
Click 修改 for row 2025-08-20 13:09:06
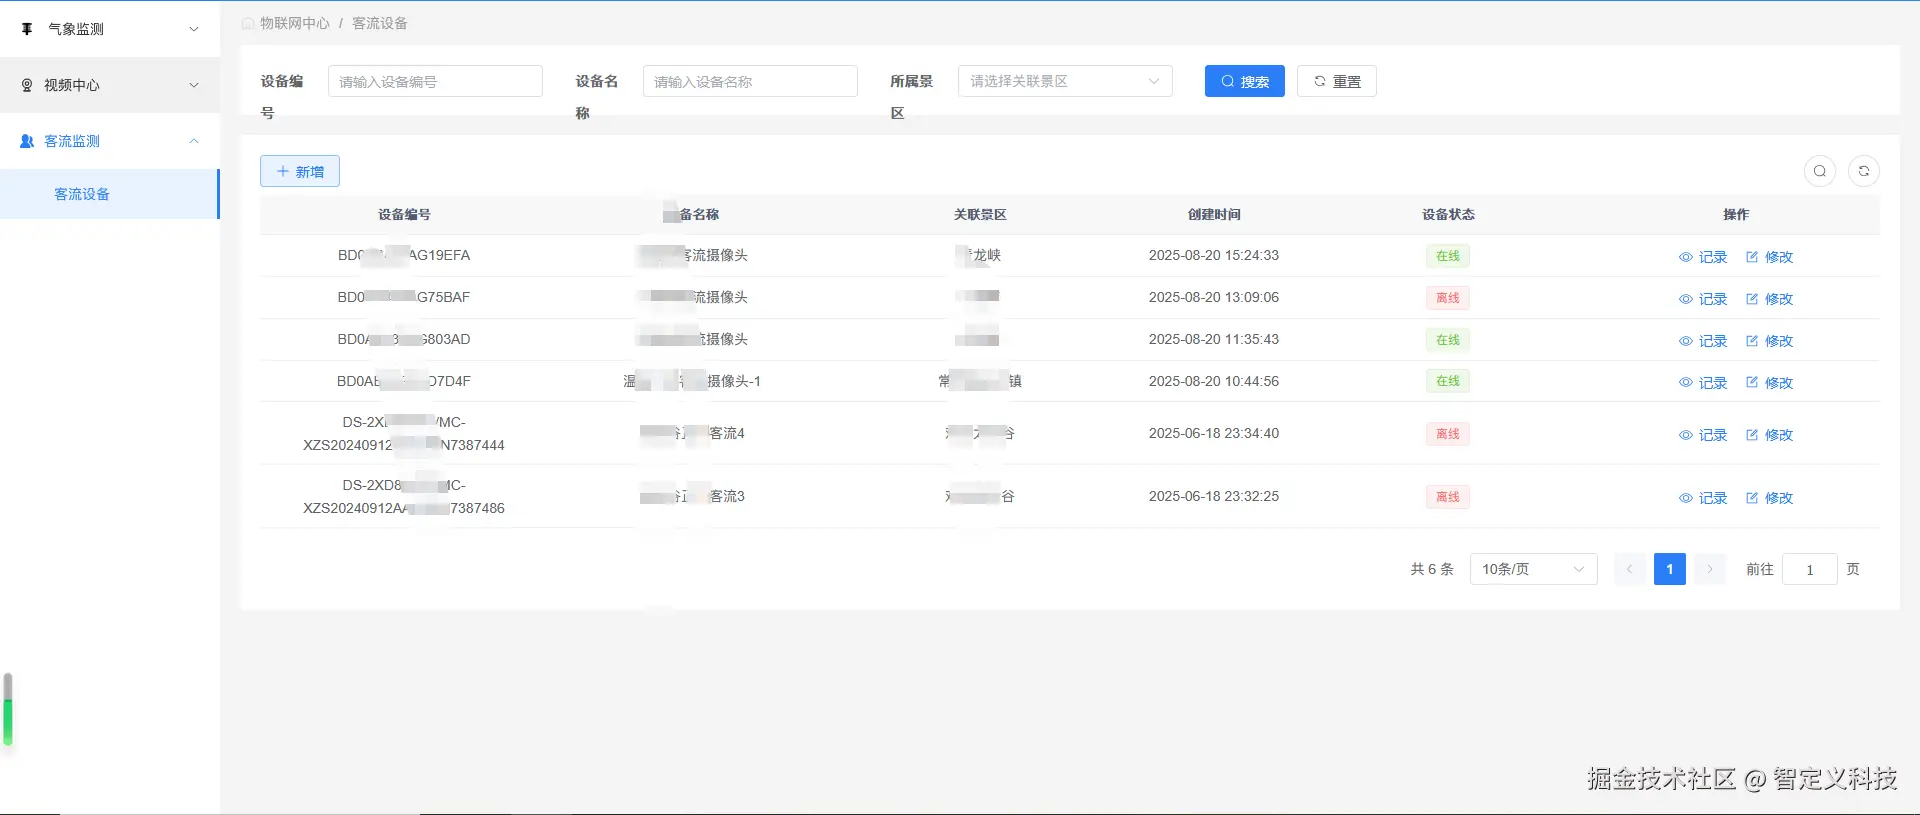pyautogui.click(x=1769, y=299)
